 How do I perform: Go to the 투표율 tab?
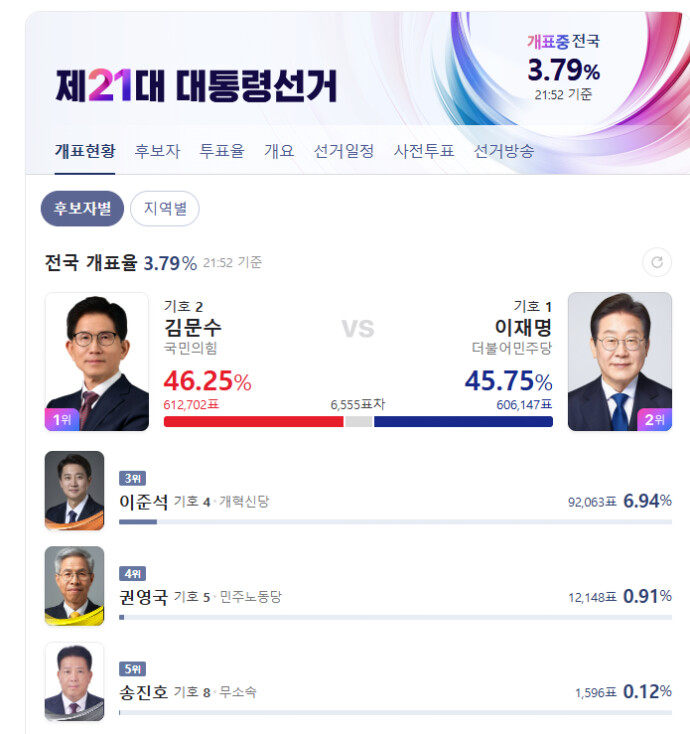[x=222, y=151]
